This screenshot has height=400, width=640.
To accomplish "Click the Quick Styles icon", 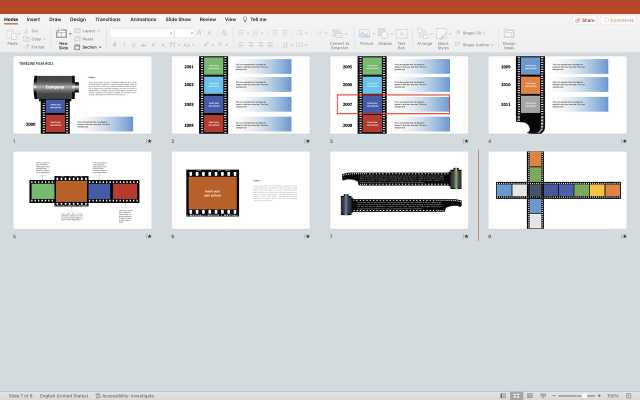I will click(443, 35).
